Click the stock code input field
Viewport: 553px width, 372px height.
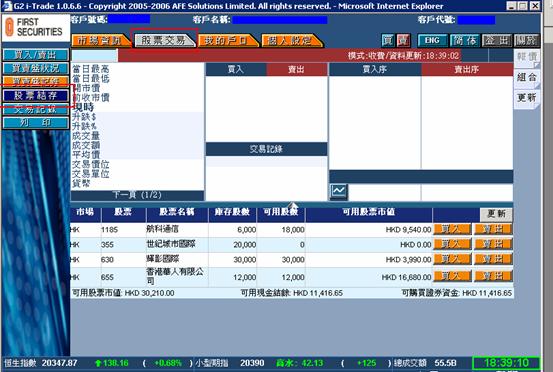coord(95,55)
